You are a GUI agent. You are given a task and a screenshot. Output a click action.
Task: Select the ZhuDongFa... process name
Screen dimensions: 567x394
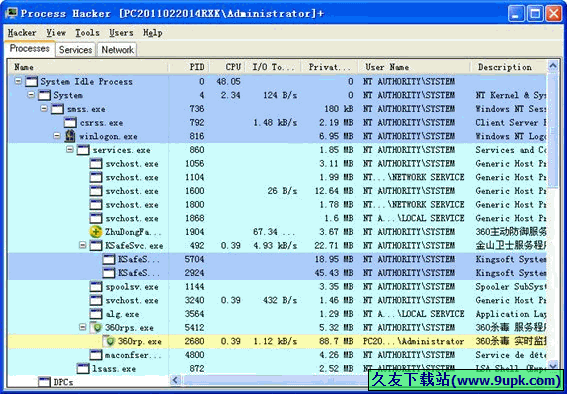133,232
